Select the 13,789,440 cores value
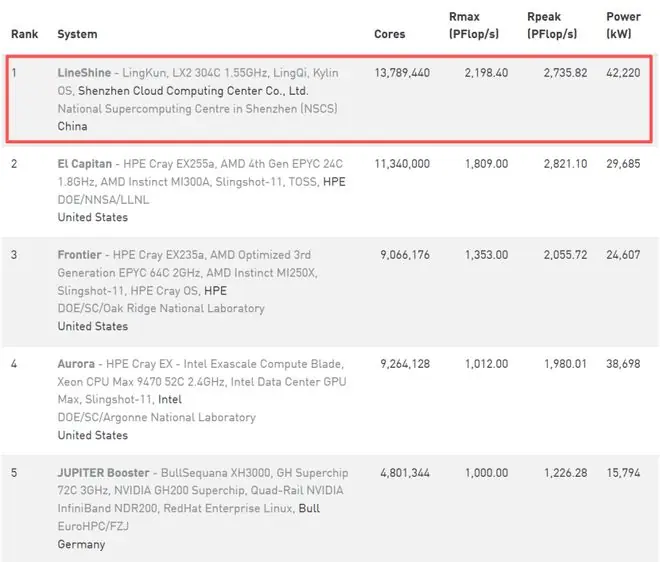 pos(402,73)
